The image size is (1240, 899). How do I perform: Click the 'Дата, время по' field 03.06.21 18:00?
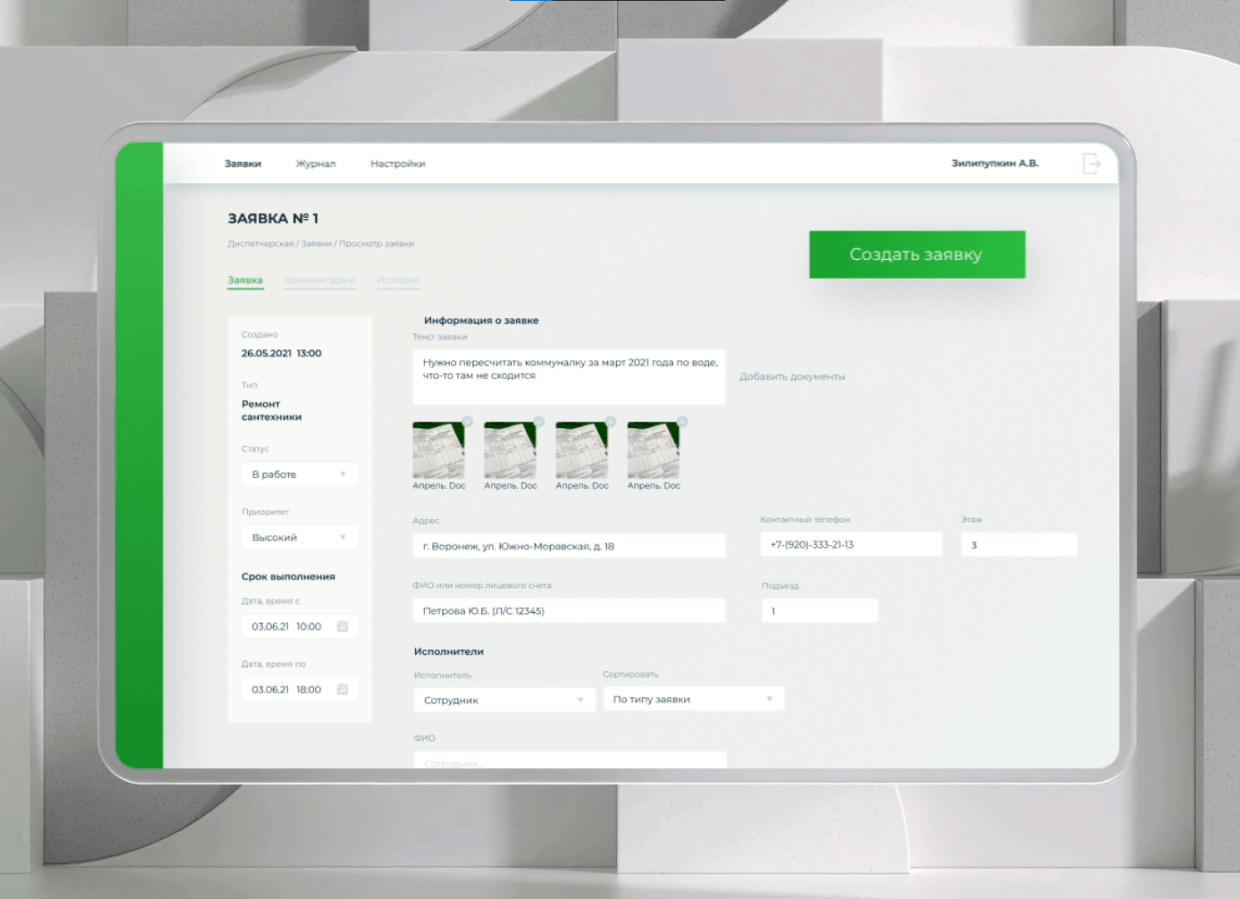pos(299,689)
